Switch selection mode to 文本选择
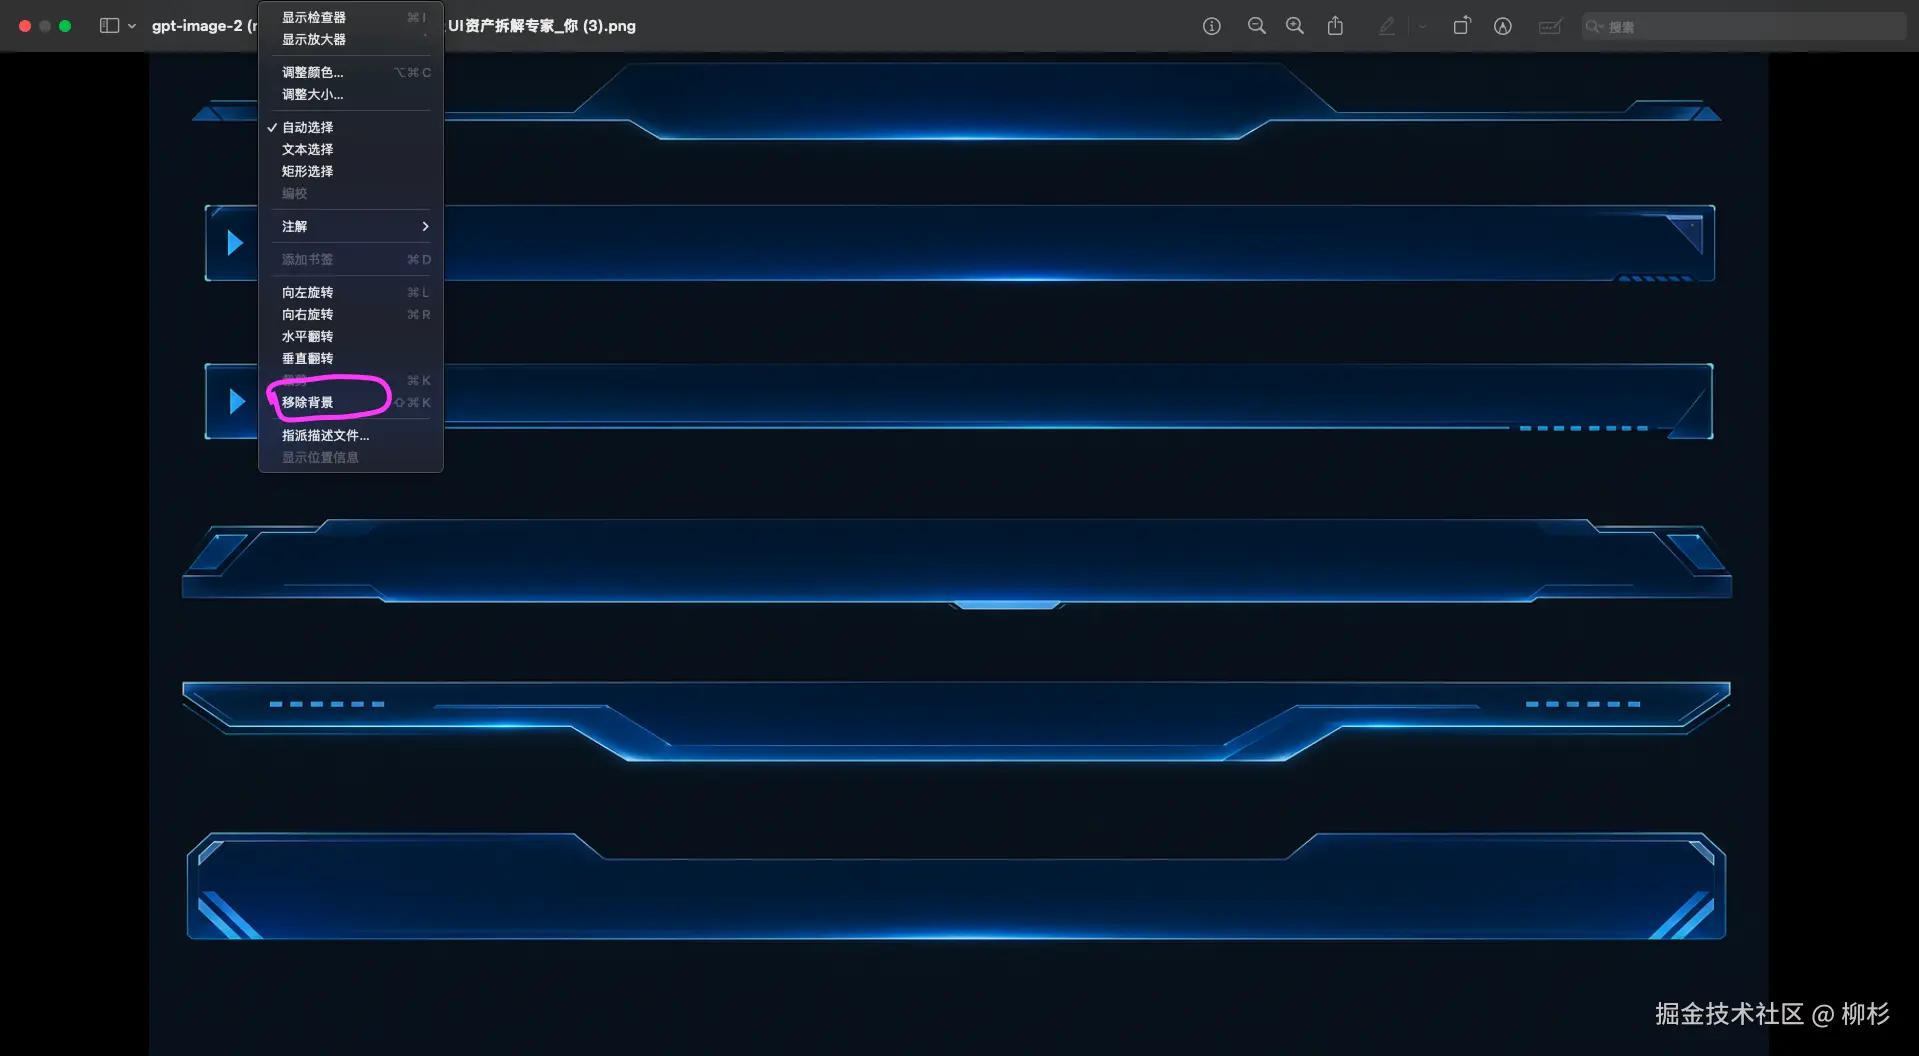 (308, 149)
